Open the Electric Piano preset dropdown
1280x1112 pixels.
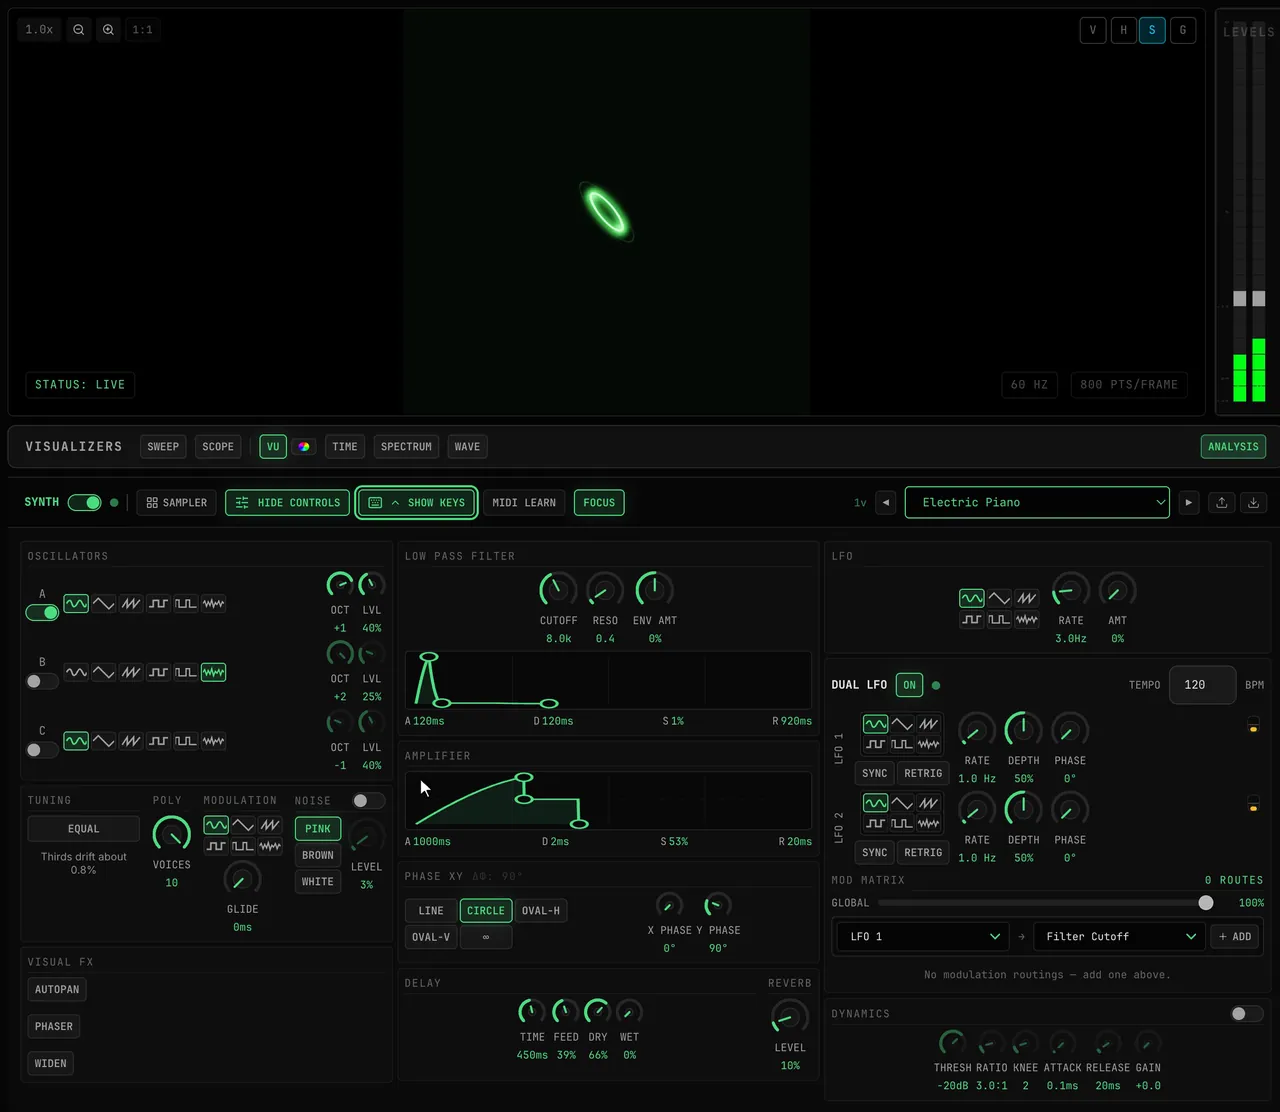coord(1037,503)
